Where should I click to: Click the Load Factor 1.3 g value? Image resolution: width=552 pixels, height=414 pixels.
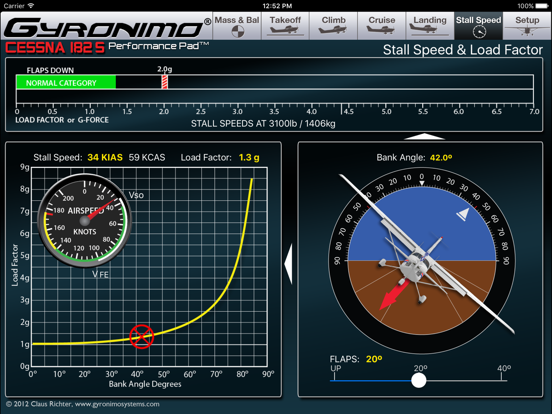(249, 157)
